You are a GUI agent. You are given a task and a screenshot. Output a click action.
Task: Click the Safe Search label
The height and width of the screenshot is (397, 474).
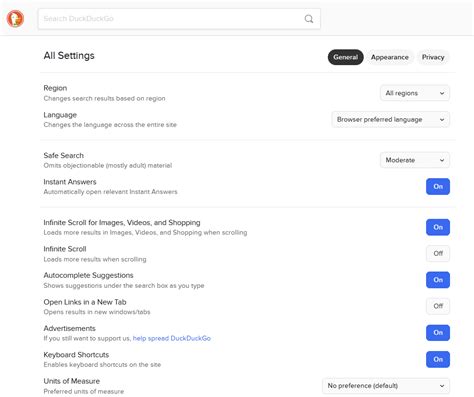pyautogui.click(x=64, y=155)
